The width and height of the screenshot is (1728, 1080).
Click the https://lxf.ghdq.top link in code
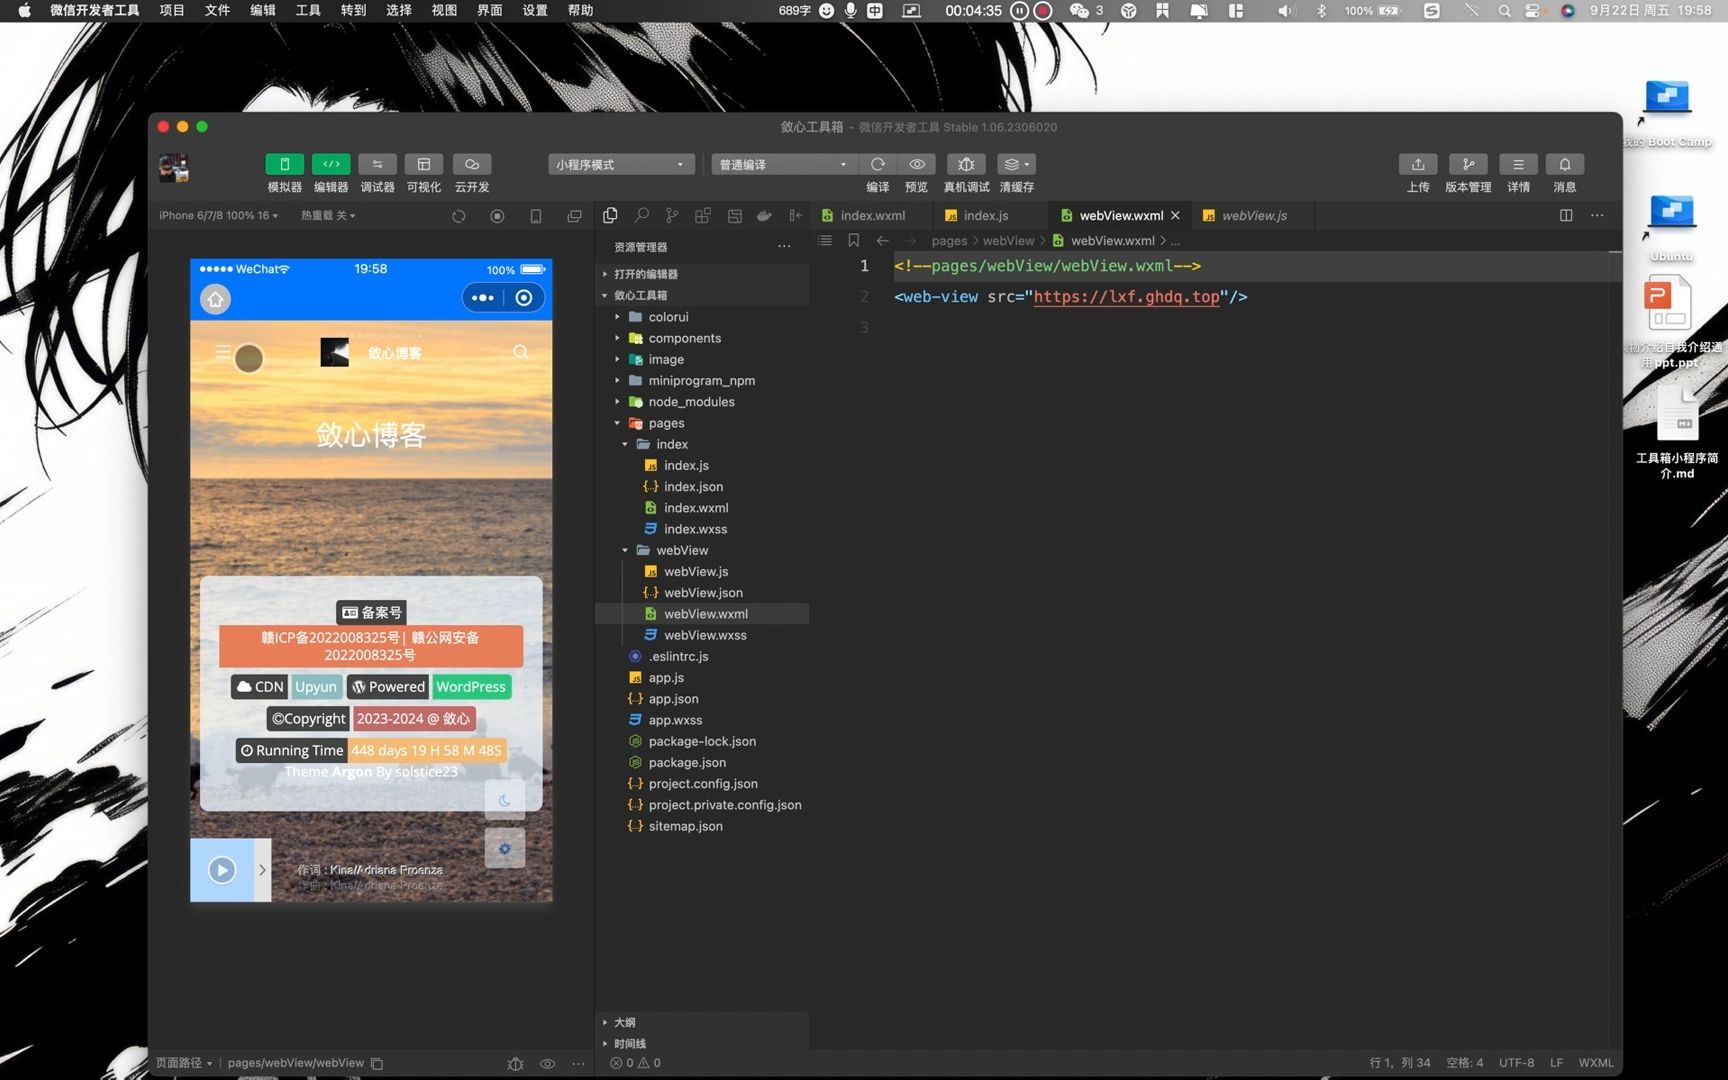(x=1126, y=297)
